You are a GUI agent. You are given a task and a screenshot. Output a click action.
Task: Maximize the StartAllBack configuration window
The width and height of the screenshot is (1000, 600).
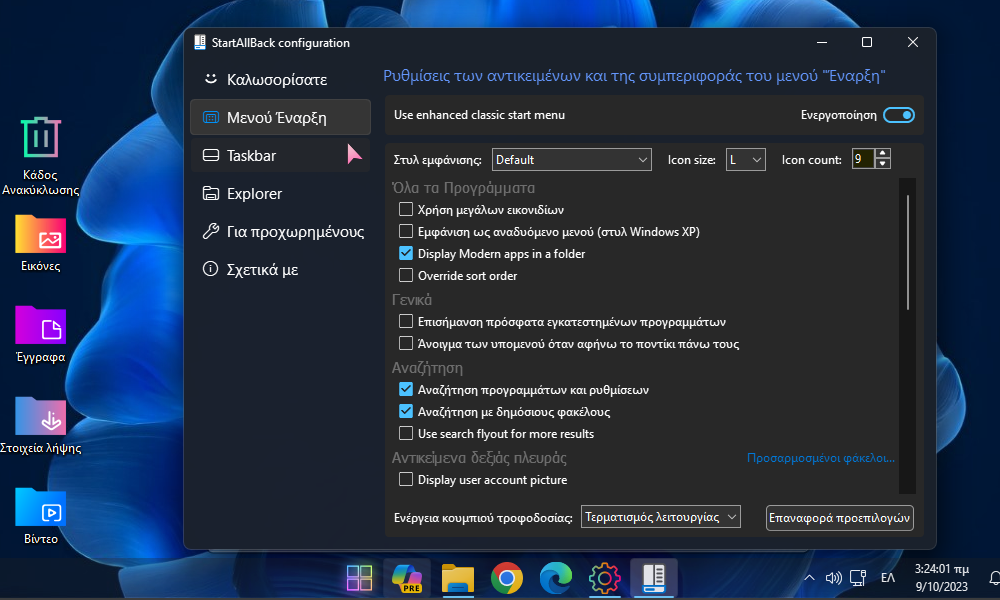(x=867, y=42)
